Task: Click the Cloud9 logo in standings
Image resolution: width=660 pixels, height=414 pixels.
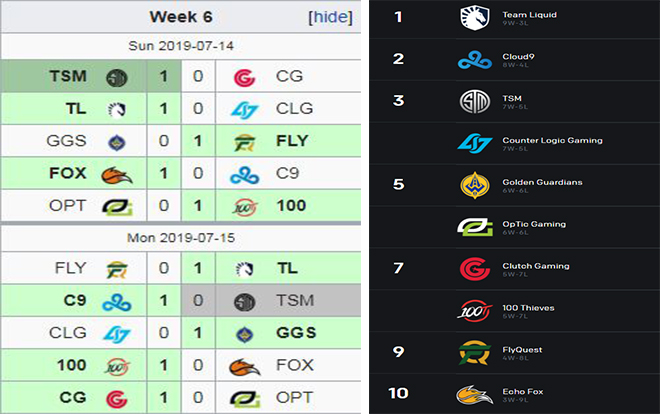Action: point(473,59)
